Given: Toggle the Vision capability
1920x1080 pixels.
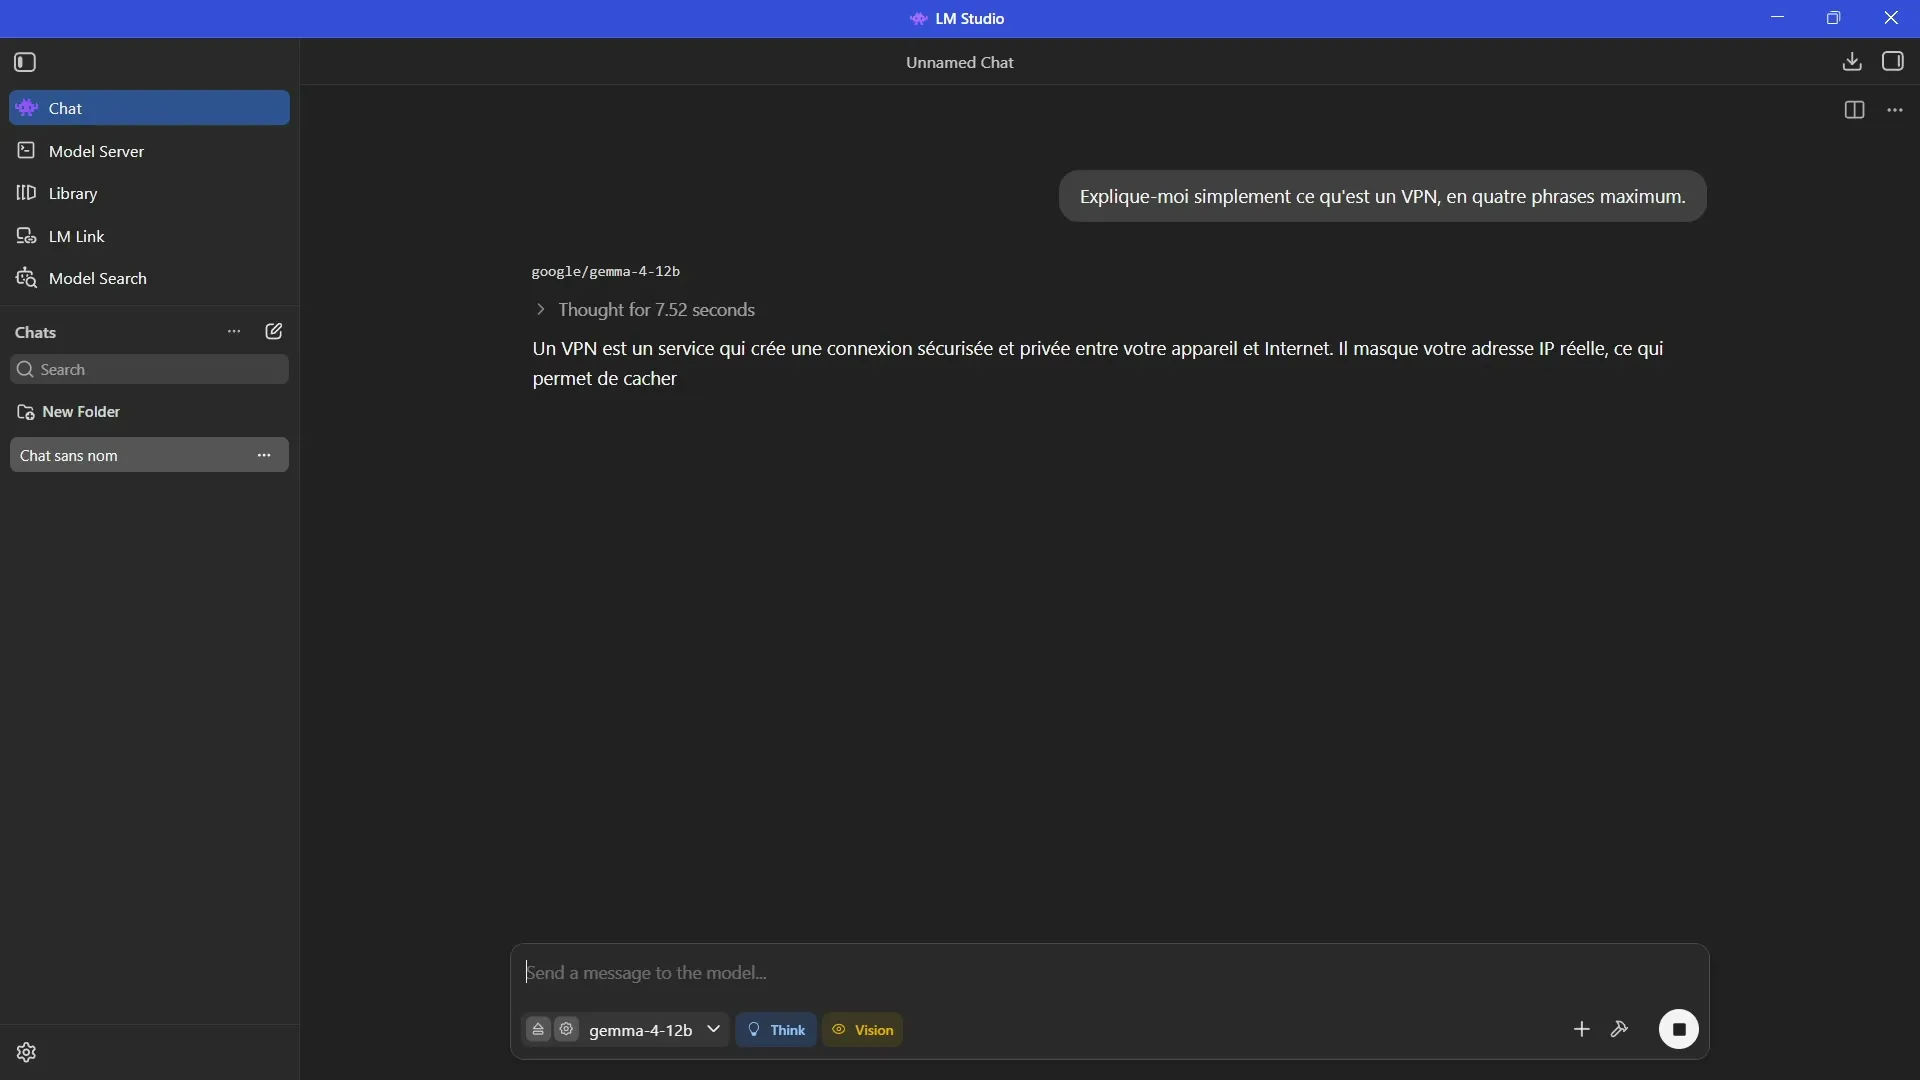Looking at the screenshot, I should (x=863, y=1030).
